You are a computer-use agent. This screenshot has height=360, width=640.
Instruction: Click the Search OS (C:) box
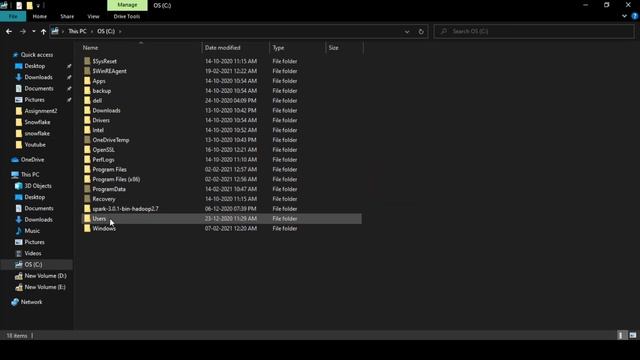[x=534, y=31]
